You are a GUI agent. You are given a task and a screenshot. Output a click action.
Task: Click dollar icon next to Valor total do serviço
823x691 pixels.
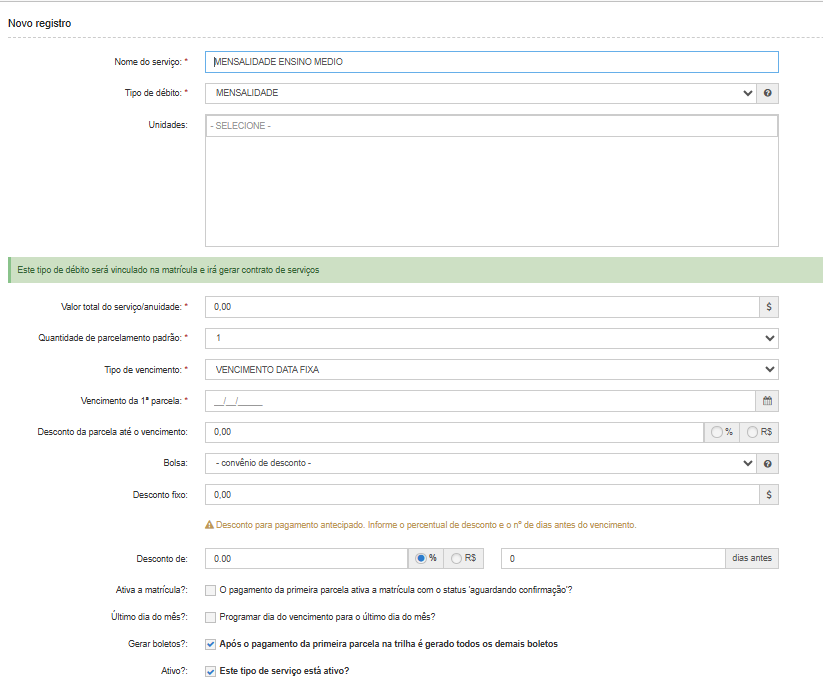[768, 307]
